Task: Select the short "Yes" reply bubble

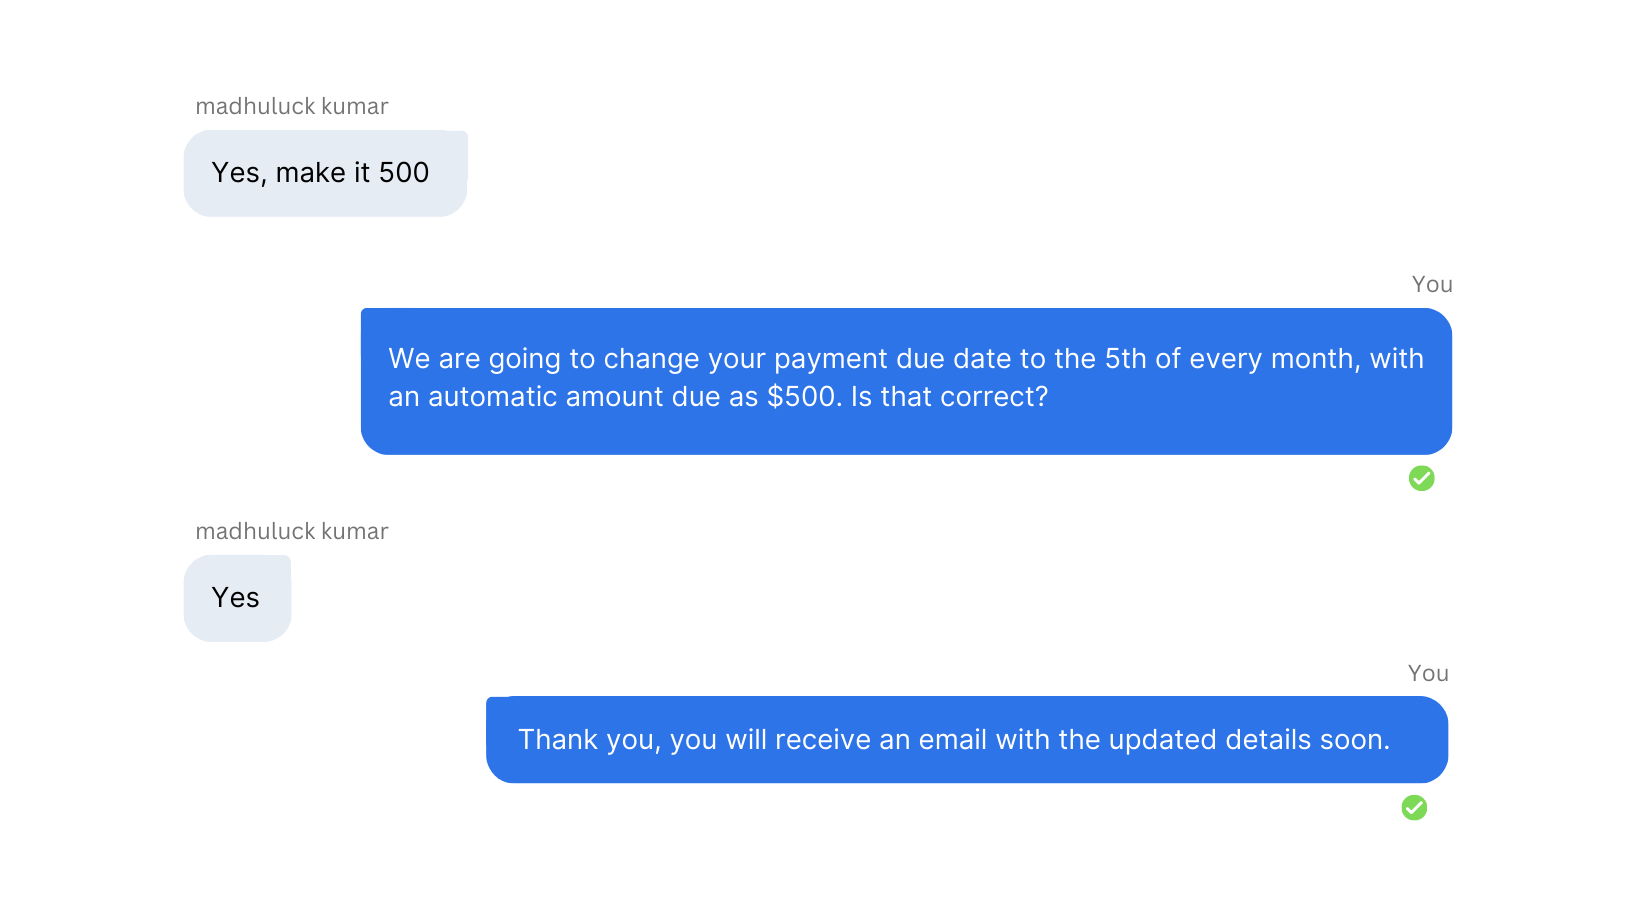Action: point(237,598)
